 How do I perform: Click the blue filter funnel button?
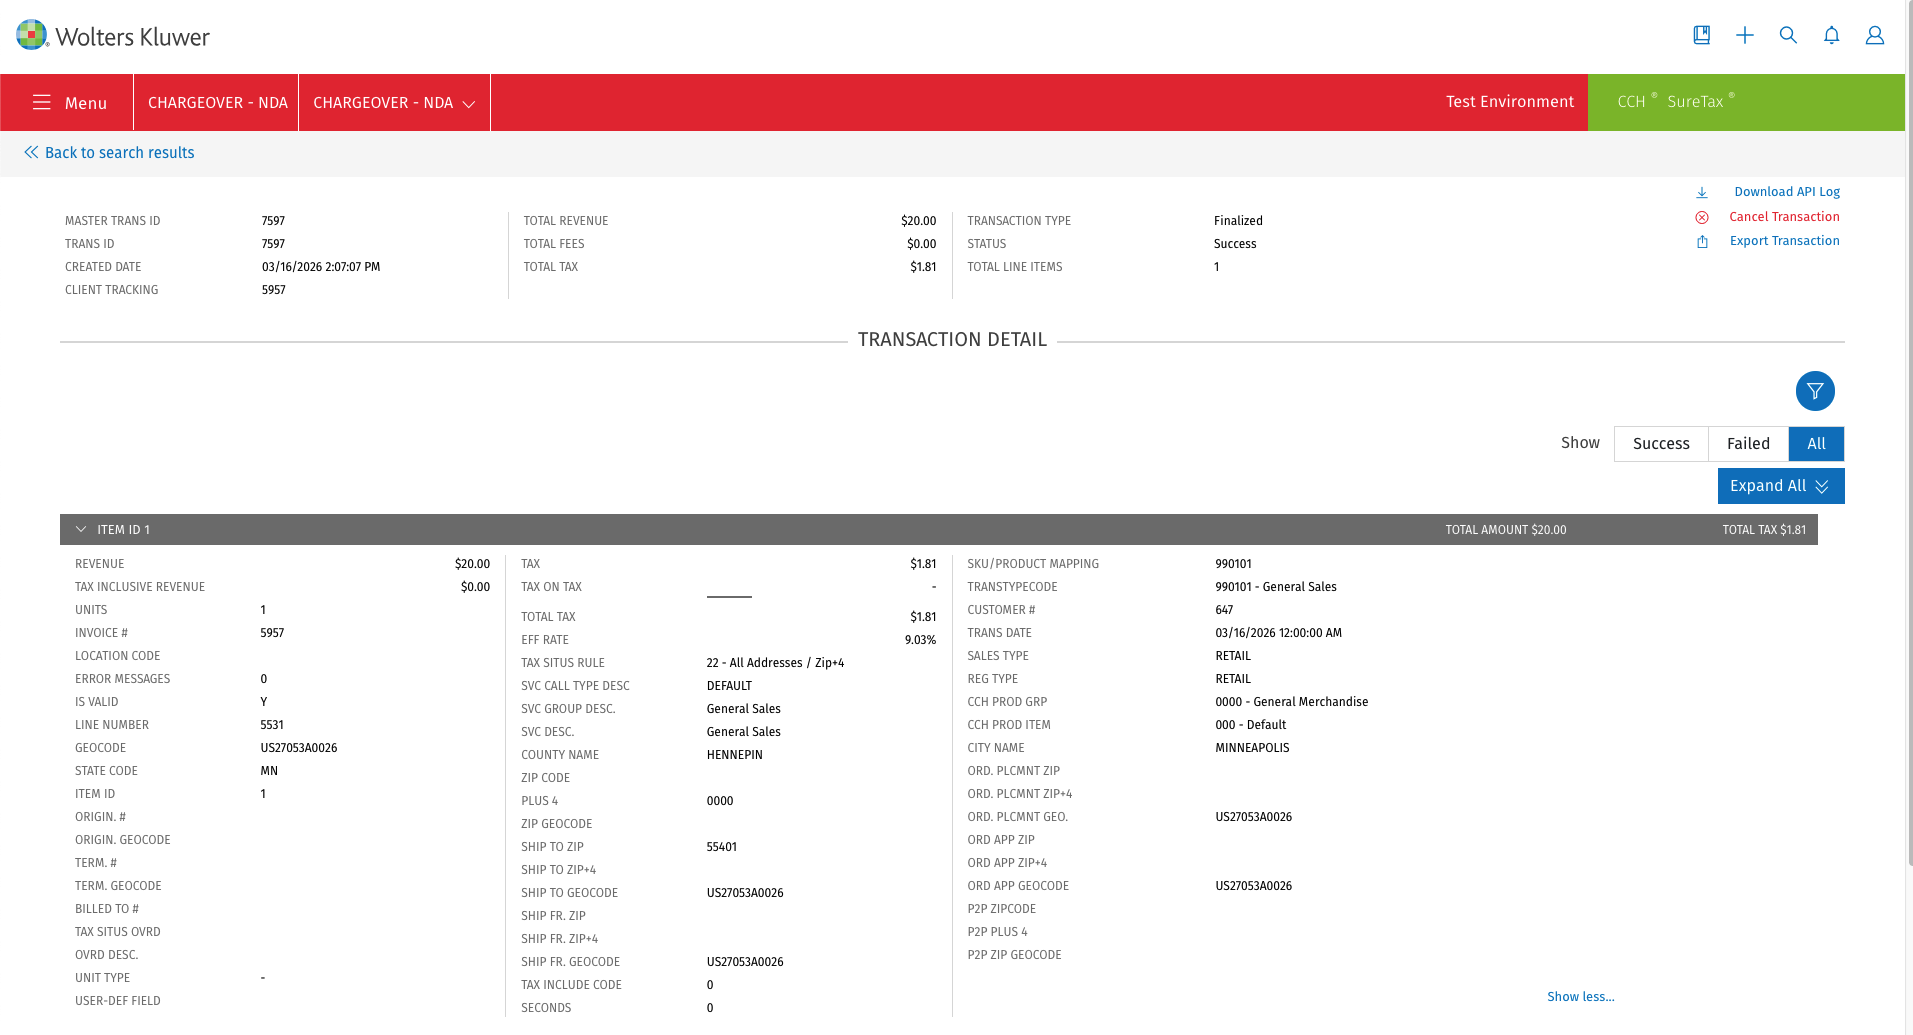(1814, 391)
